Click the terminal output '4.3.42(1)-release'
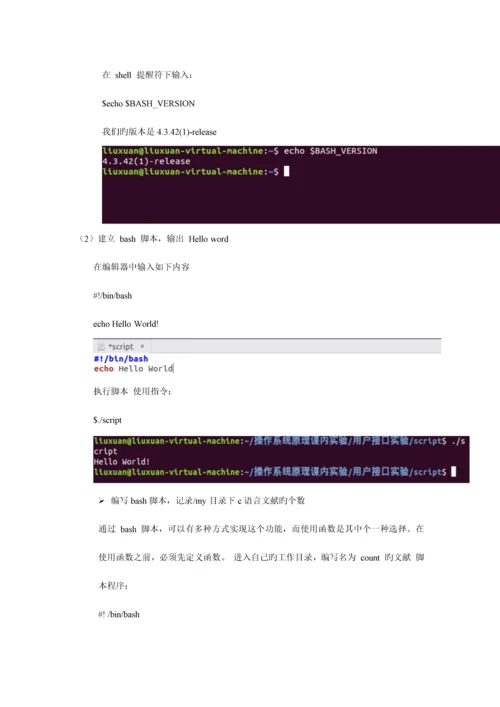Image resolution: width=500 pixels, height=707 pixels. click(147, 161)
